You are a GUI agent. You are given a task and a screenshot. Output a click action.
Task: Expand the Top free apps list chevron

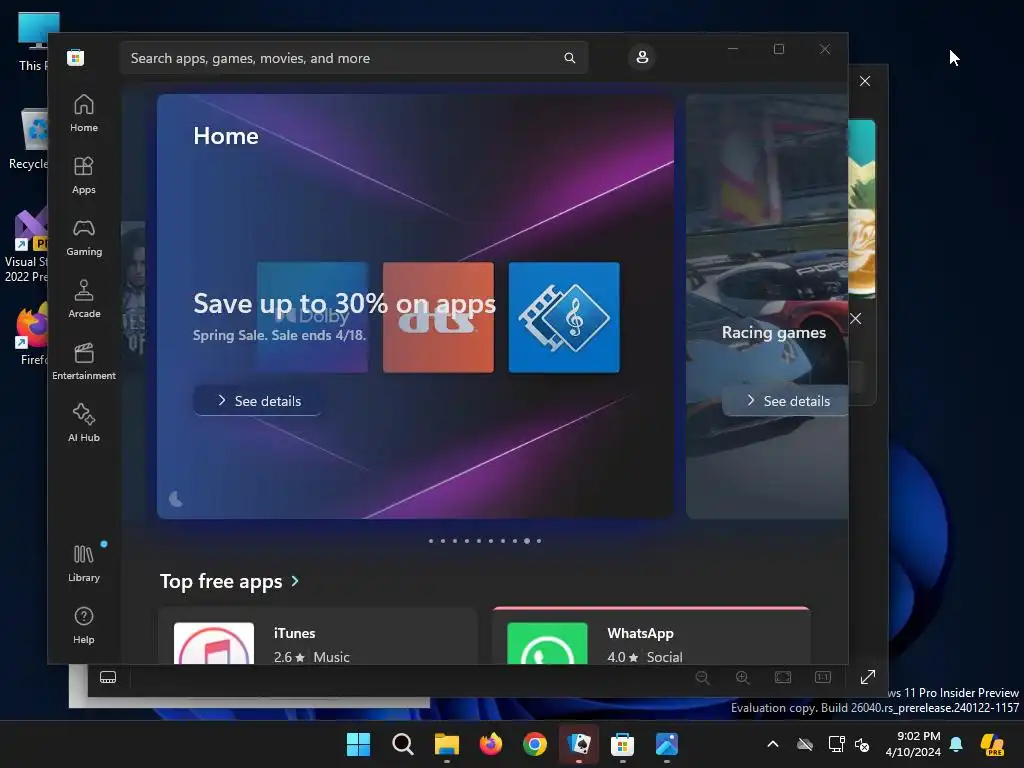(x=295, y=581)
